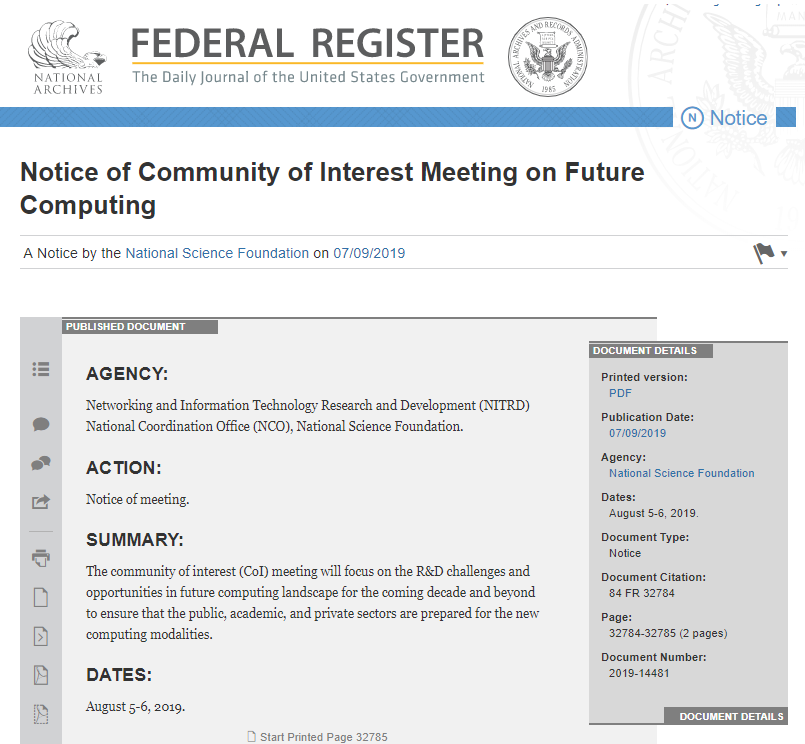Click the printer icon in sidebar

[41, 558]
